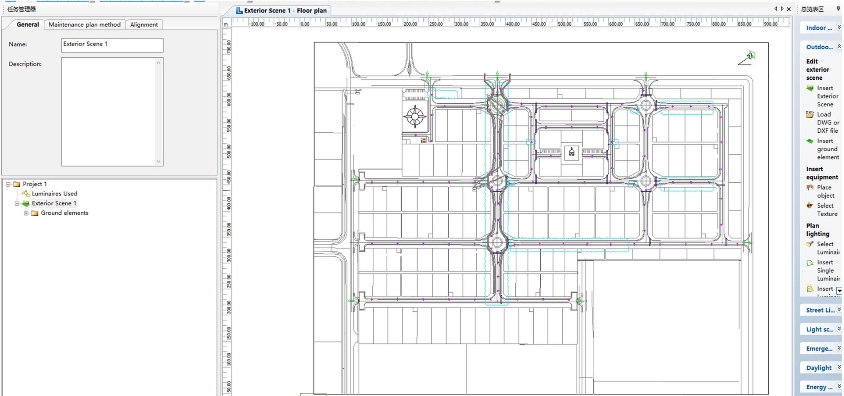This screenshot has width=844, height=396.
Task: Click the tab scroll left arrow
Action: [776, 9]
